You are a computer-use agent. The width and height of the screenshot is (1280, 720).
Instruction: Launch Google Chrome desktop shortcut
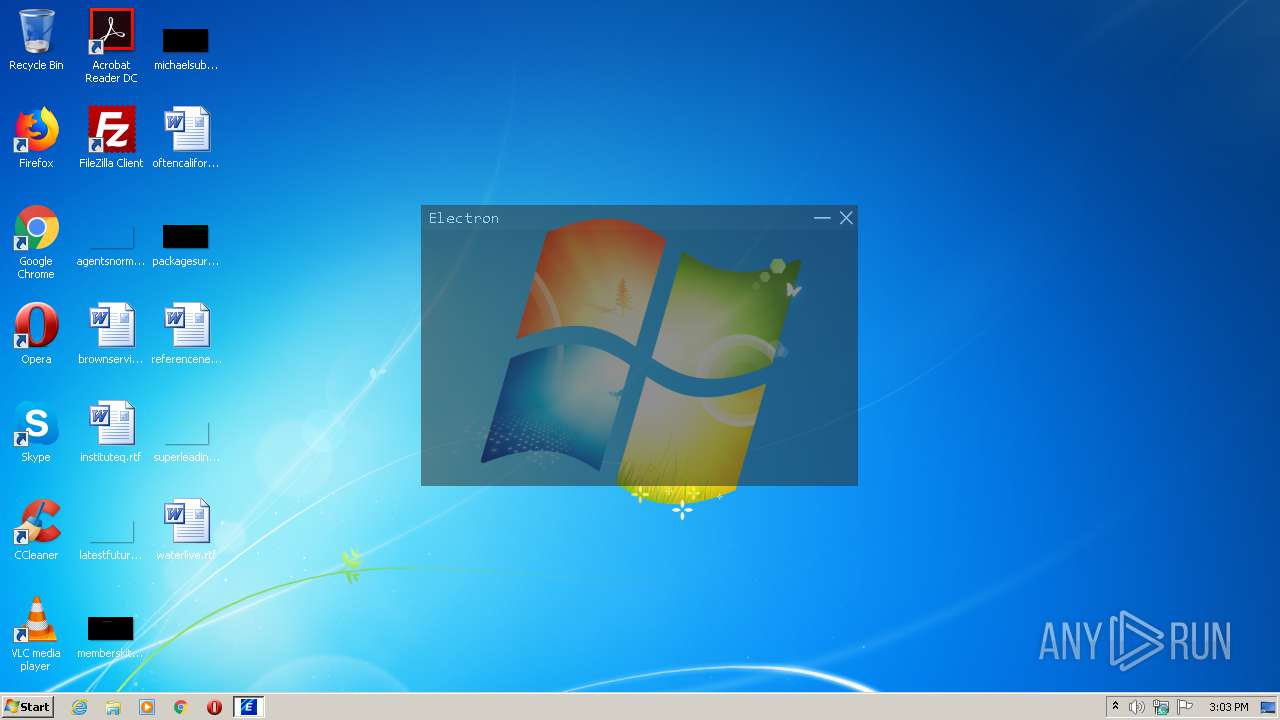pyautogui.click(x=36, y=242)
